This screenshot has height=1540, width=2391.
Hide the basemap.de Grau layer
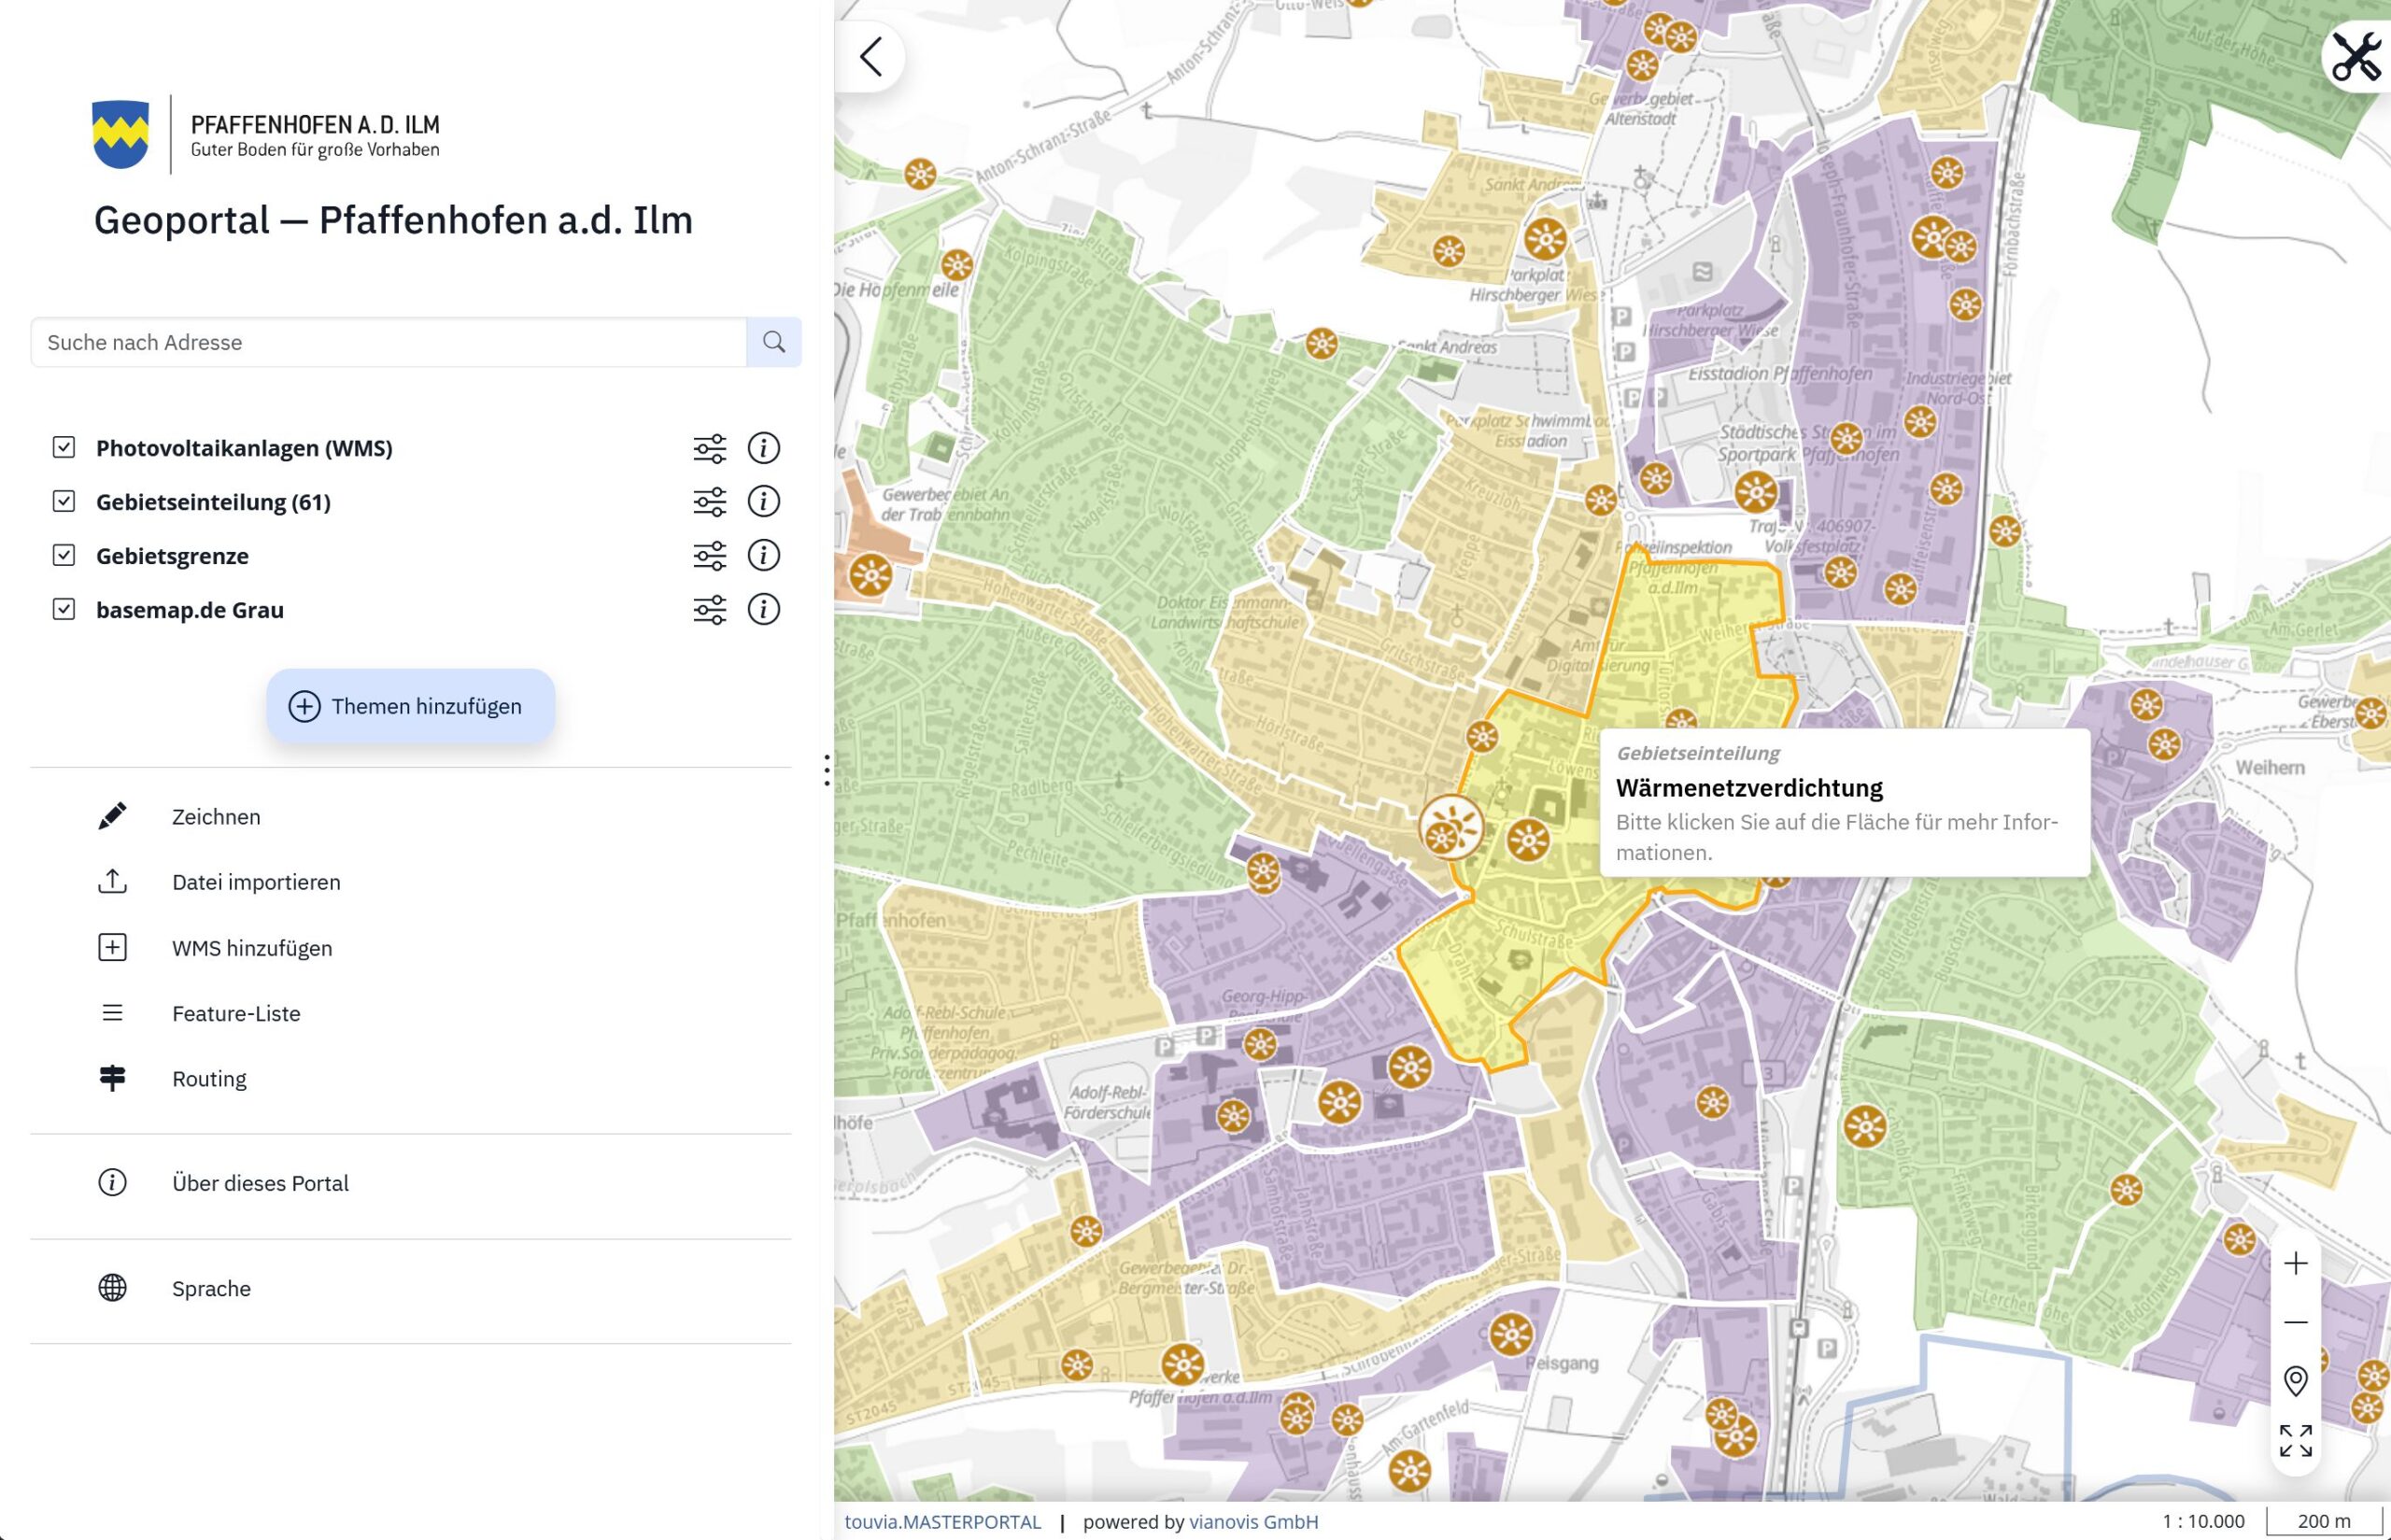[x=61, y=609]
